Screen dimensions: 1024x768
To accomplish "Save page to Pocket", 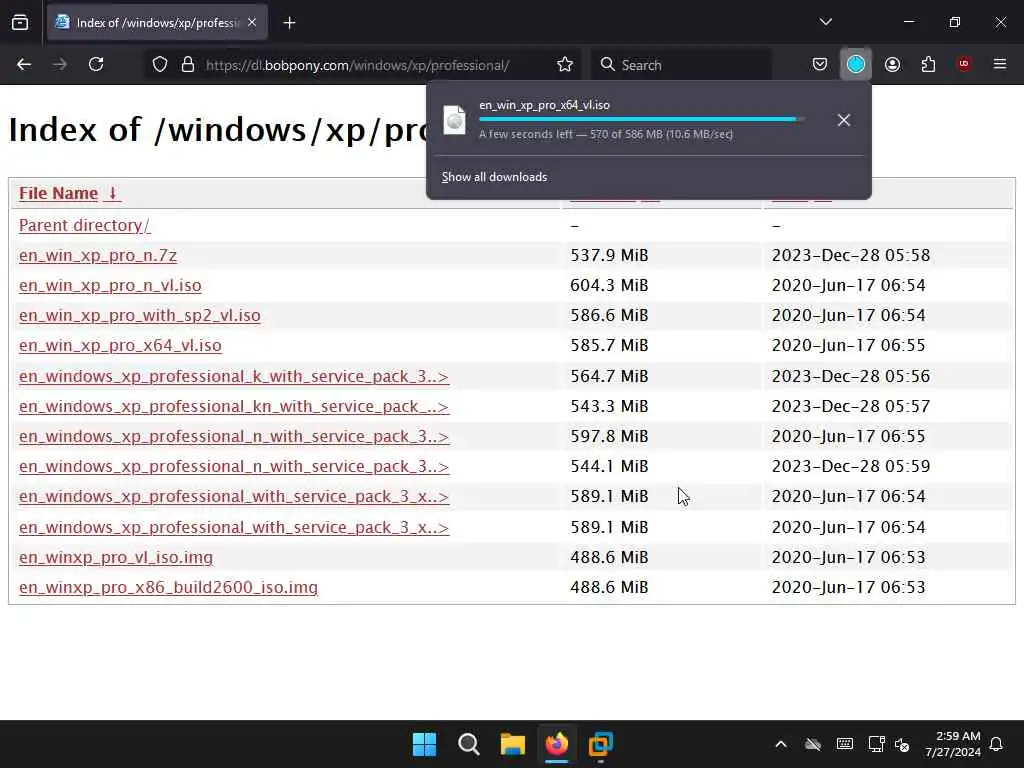I will coord(820,64).
